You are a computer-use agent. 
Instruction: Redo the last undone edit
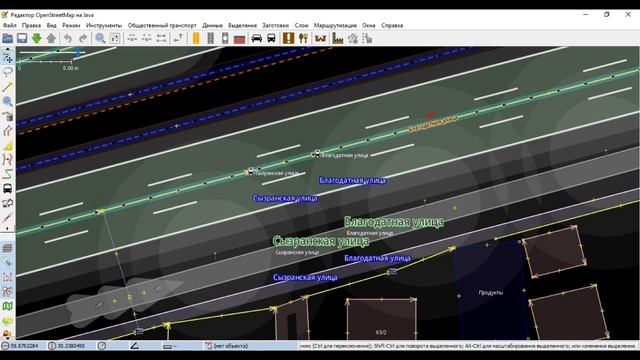tap(83, 38)
